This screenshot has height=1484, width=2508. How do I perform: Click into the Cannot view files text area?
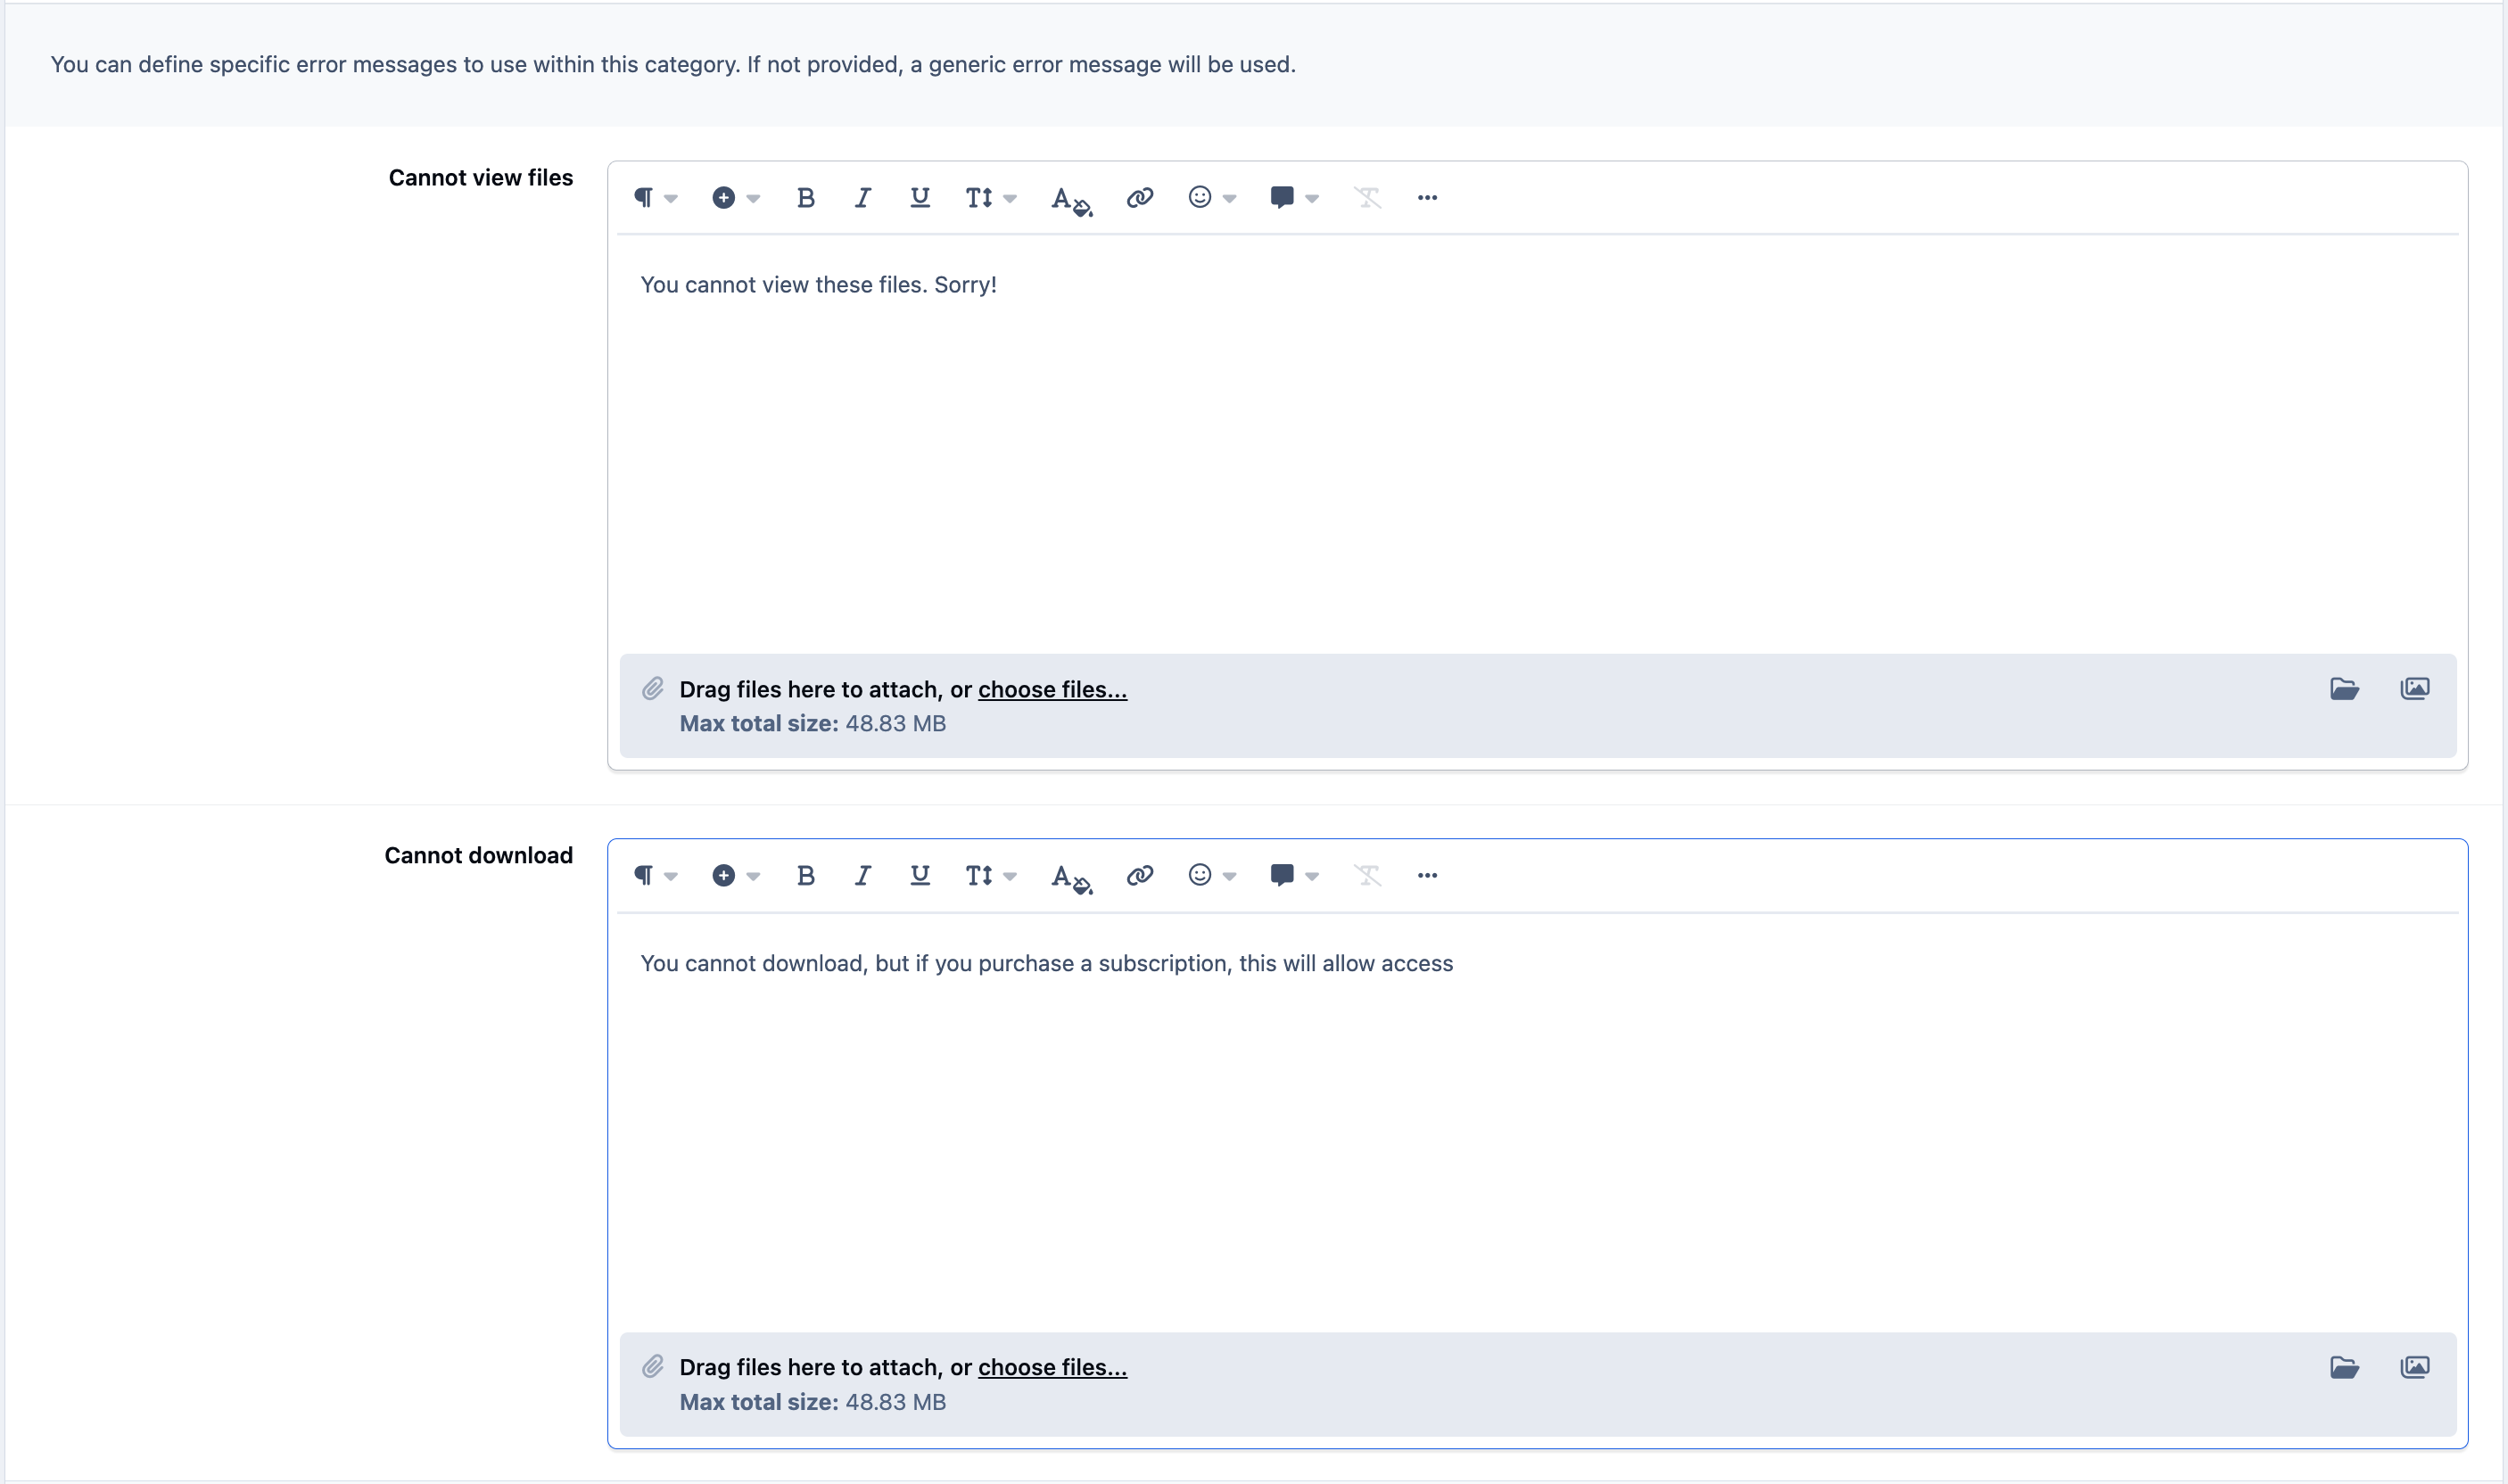pyautogui.click(x=1537, y=444)
